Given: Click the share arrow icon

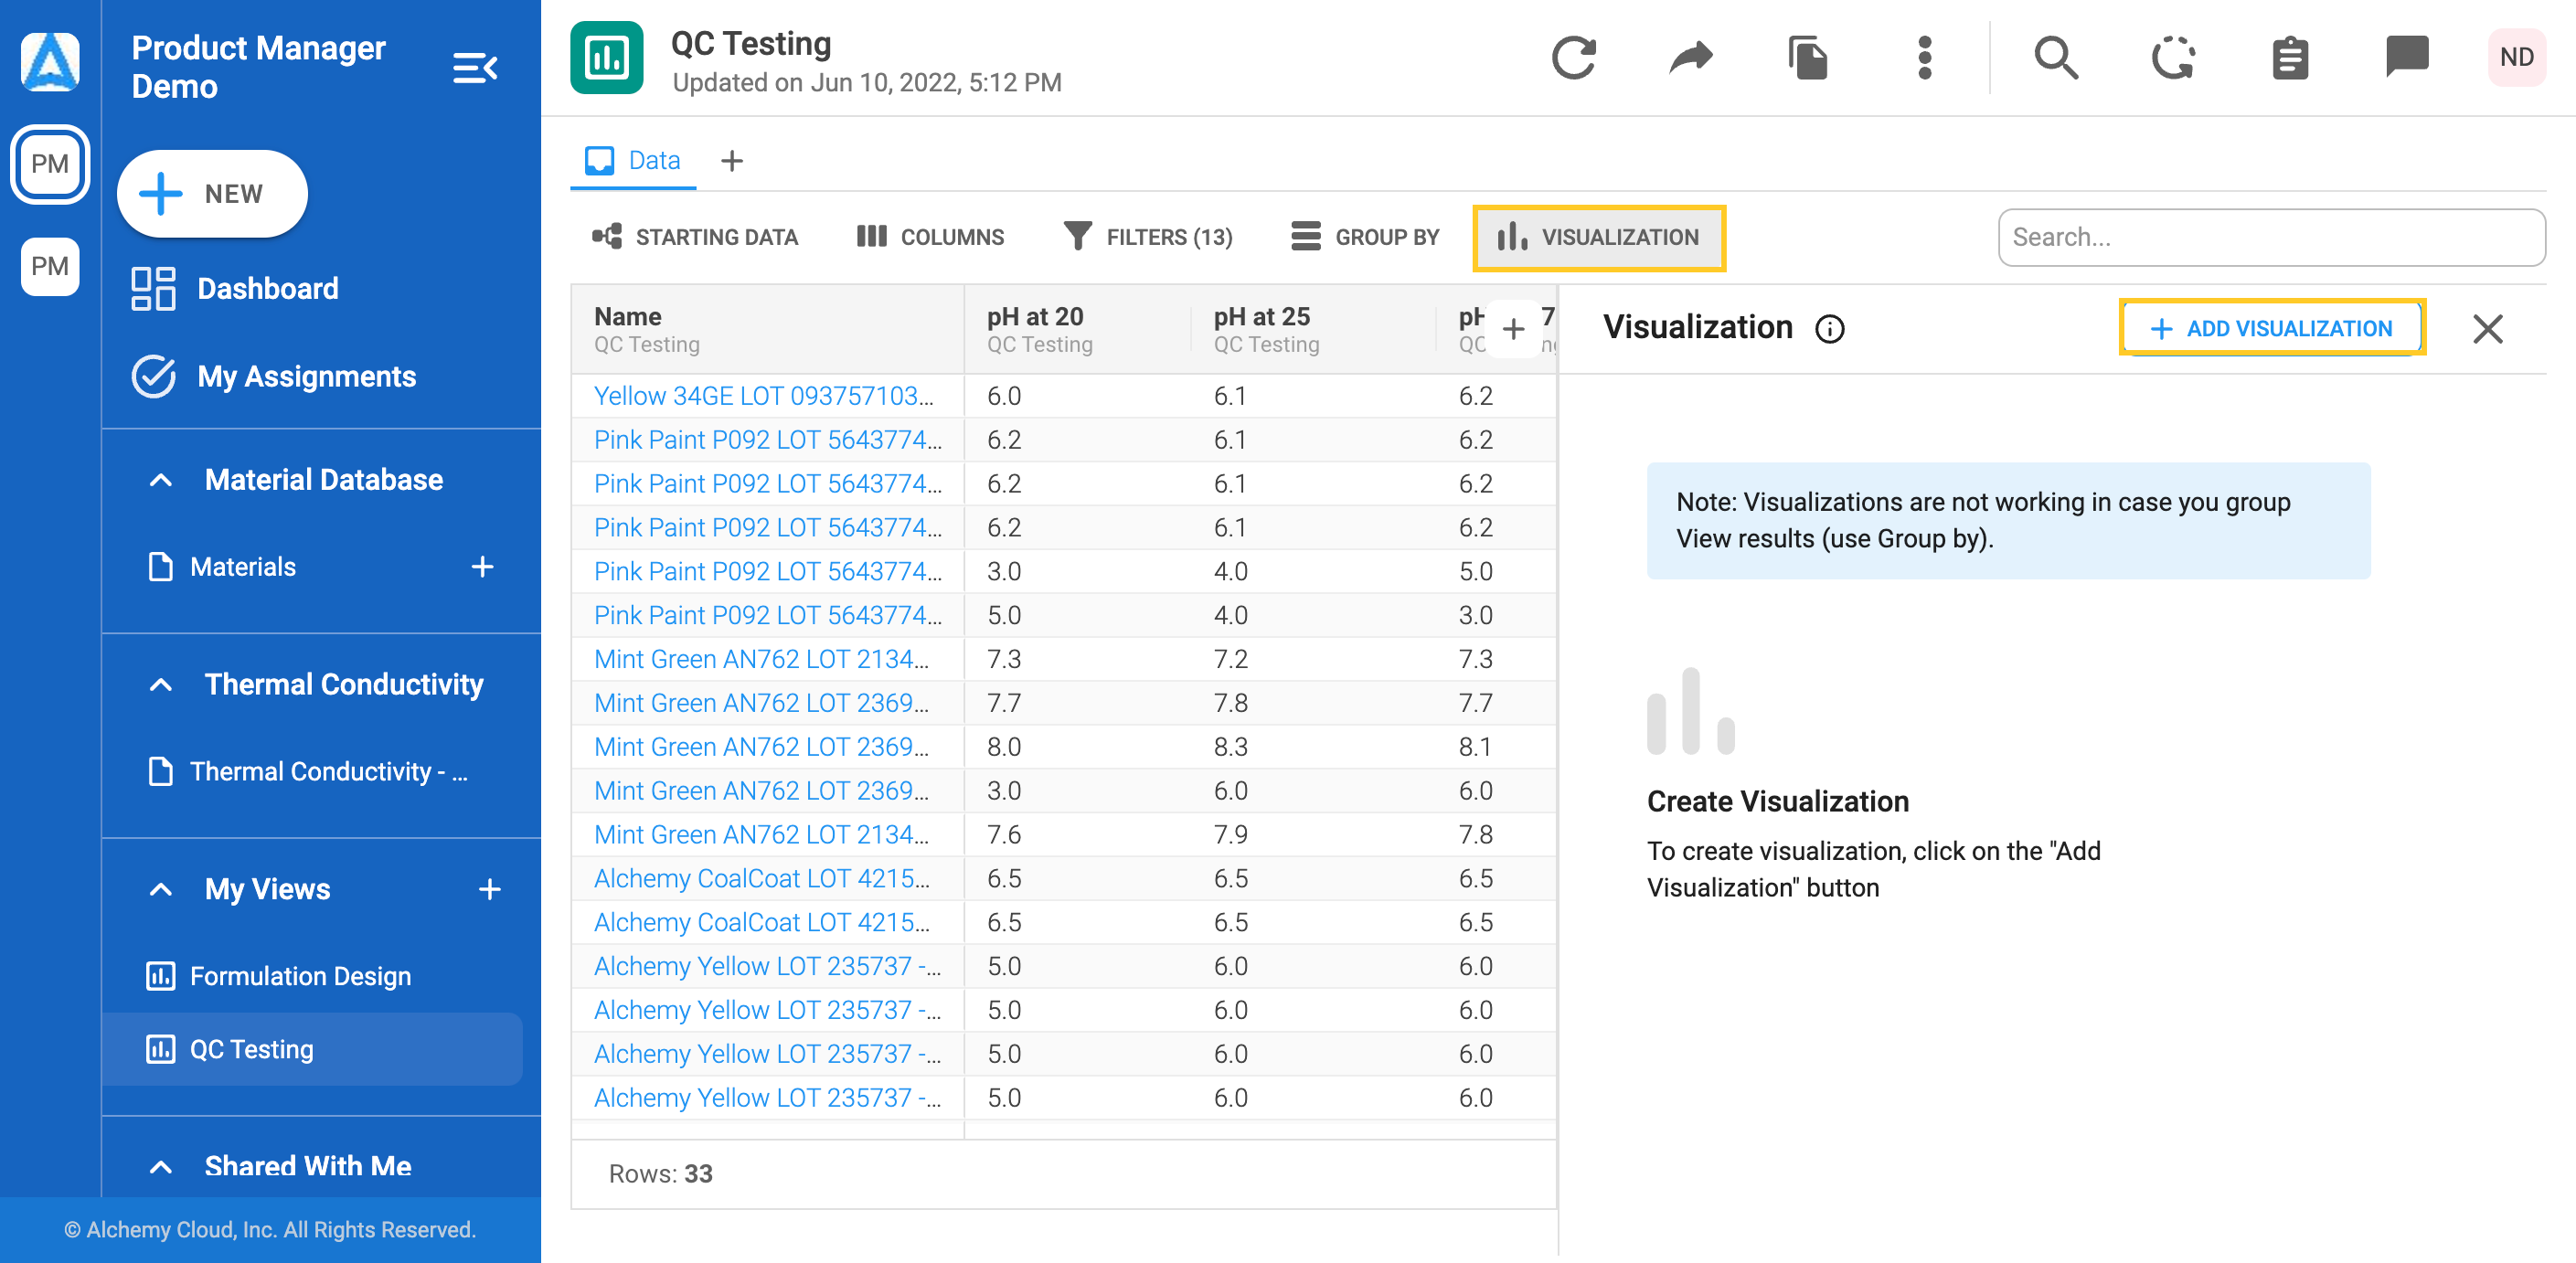Looking at the screenshot, I should (x=1690, y=57).
